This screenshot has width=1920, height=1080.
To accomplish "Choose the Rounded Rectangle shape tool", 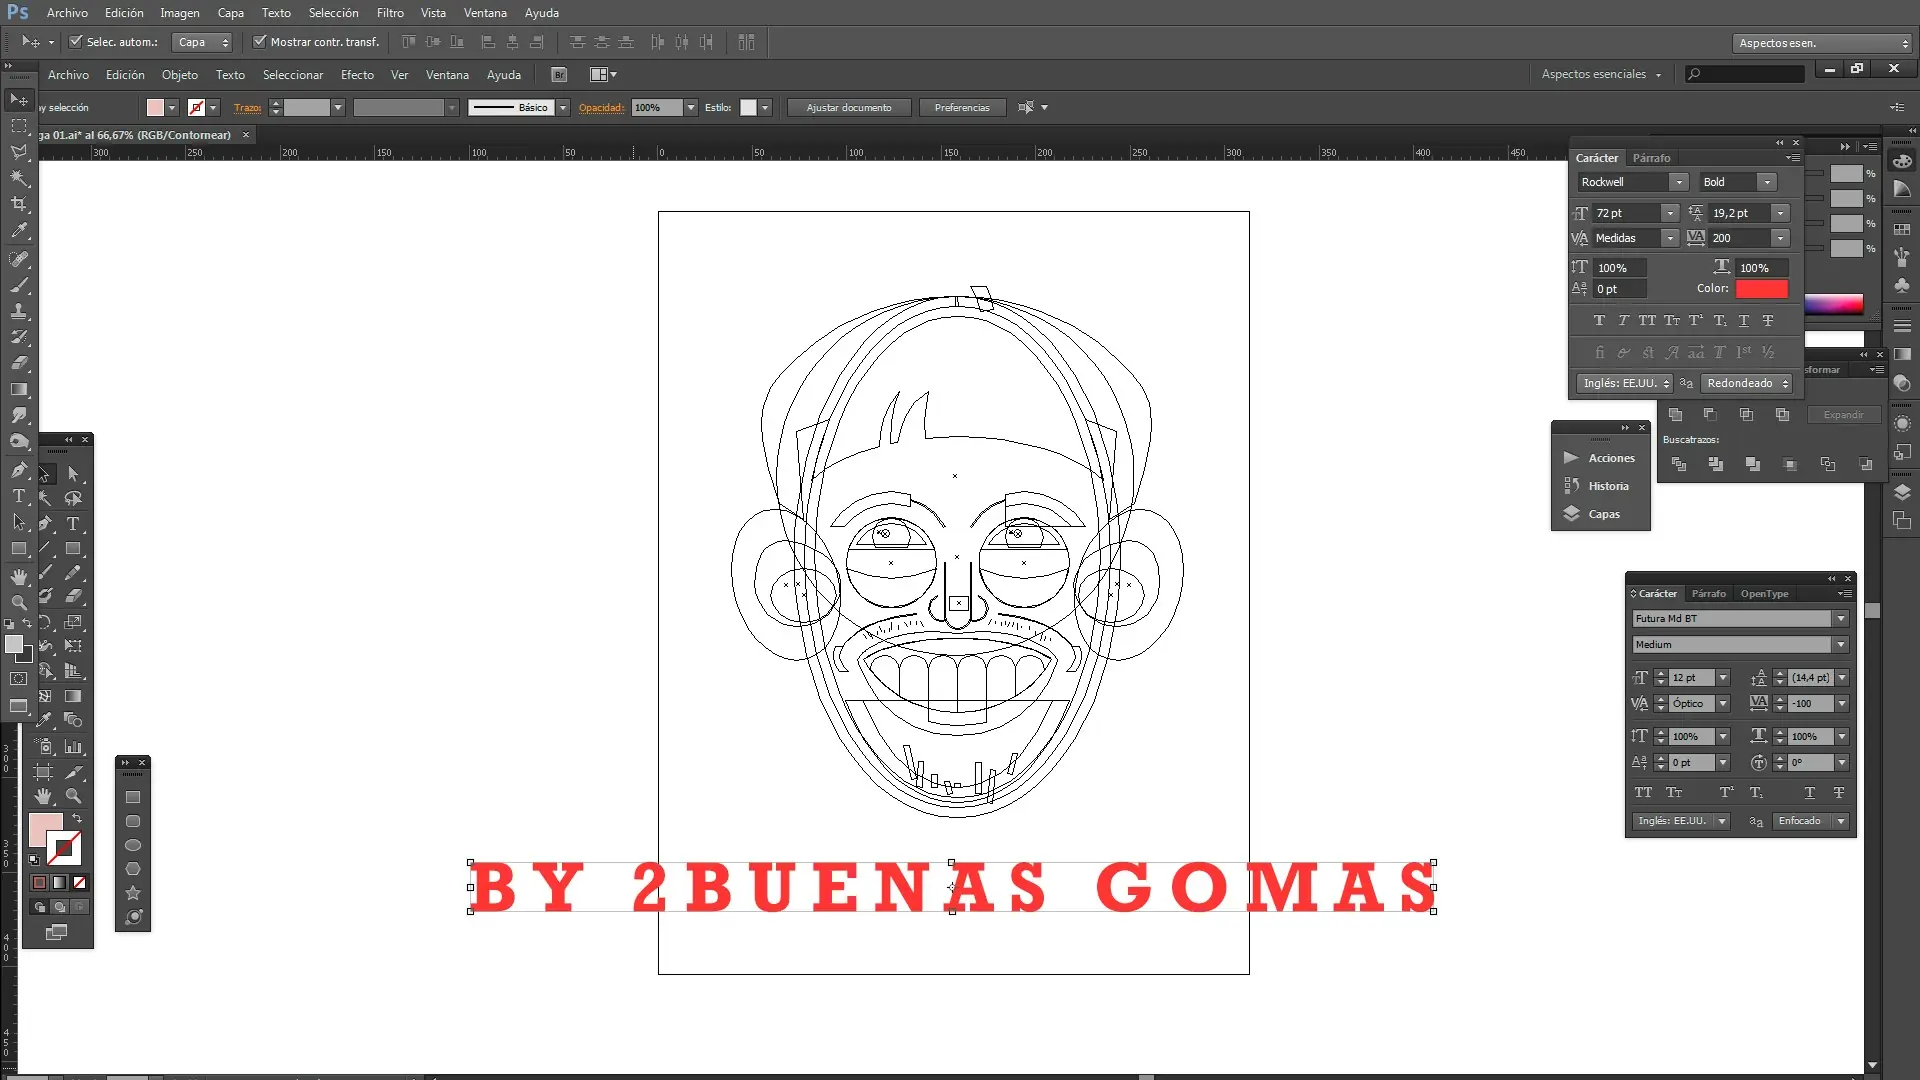I will [x=132, y=821].
